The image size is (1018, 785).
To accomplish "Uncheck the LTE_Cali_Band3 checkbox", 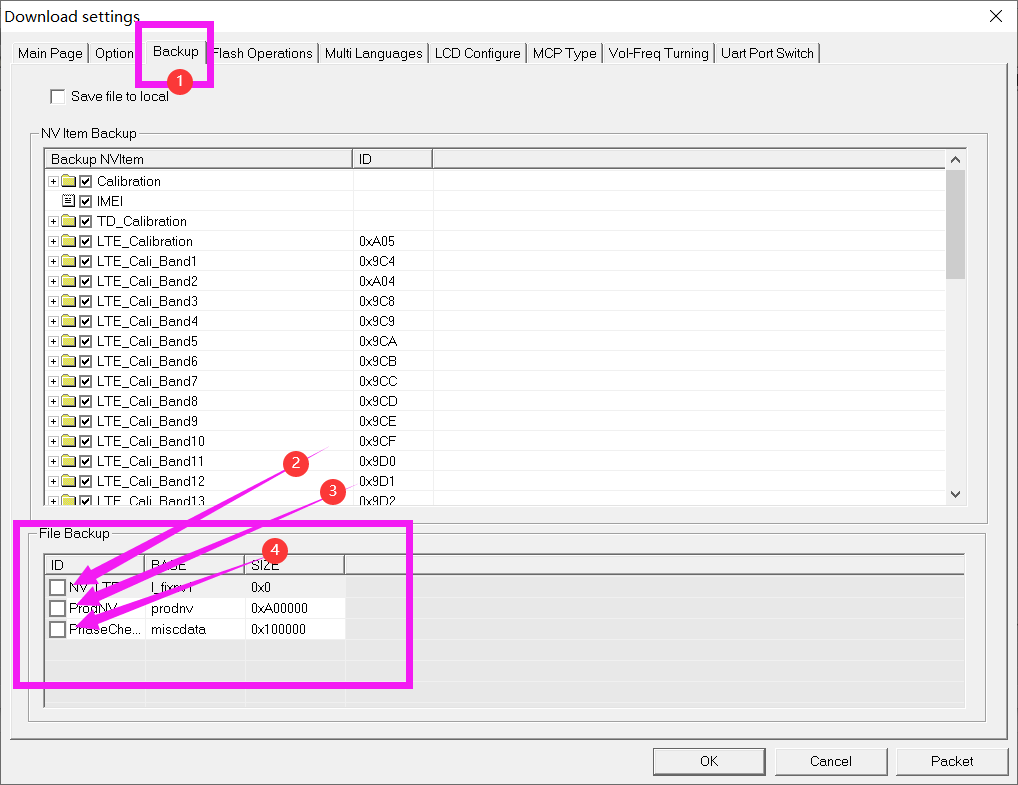I will 86,301.
